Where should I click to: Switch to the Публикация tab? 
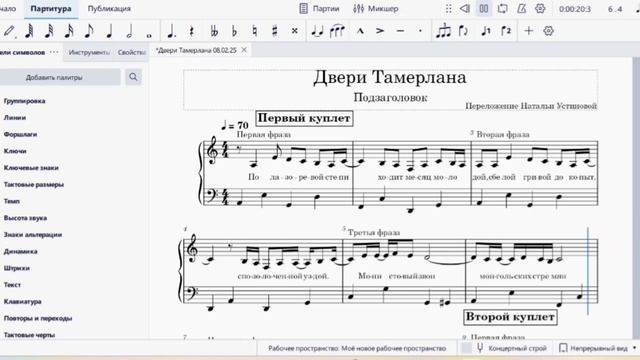pyautogui.click(x=109, y=9)
